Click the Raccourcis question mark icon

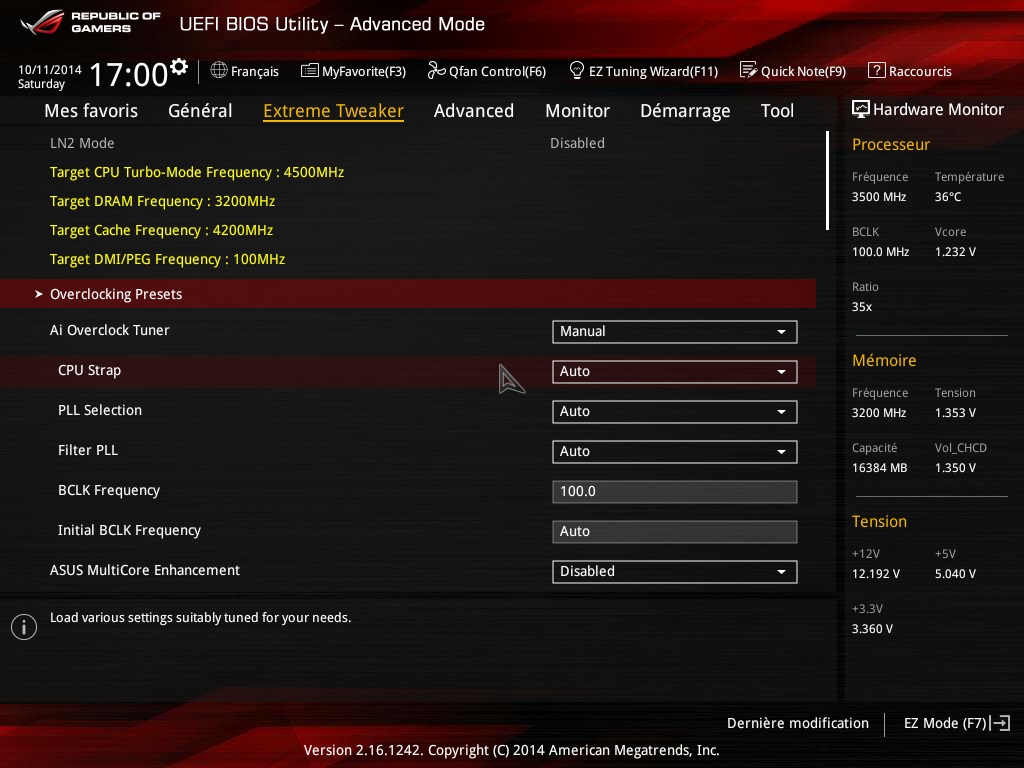876,71
